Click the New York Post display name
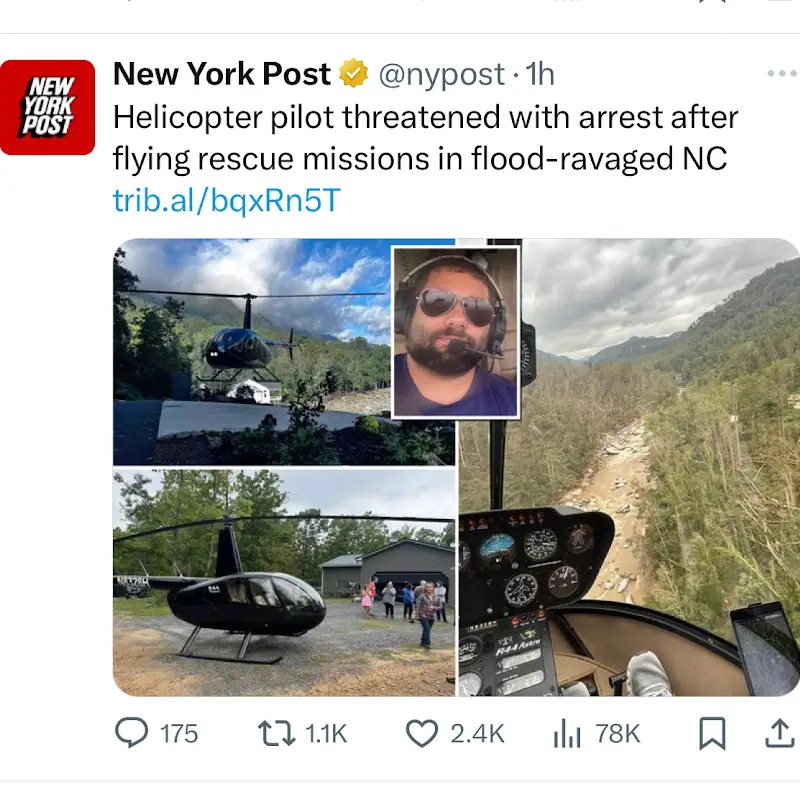This screenshot has width=800, height=800. [x=221, y=74]
